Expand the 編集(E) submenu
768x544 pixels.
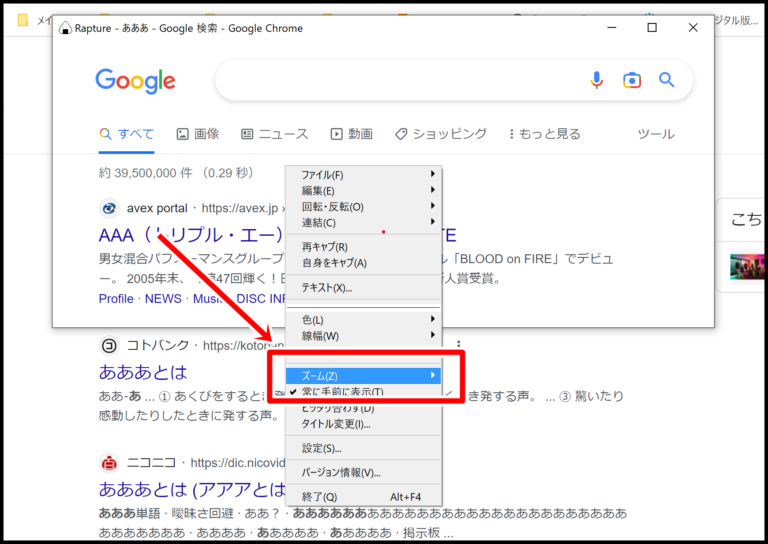click(363, 190)
